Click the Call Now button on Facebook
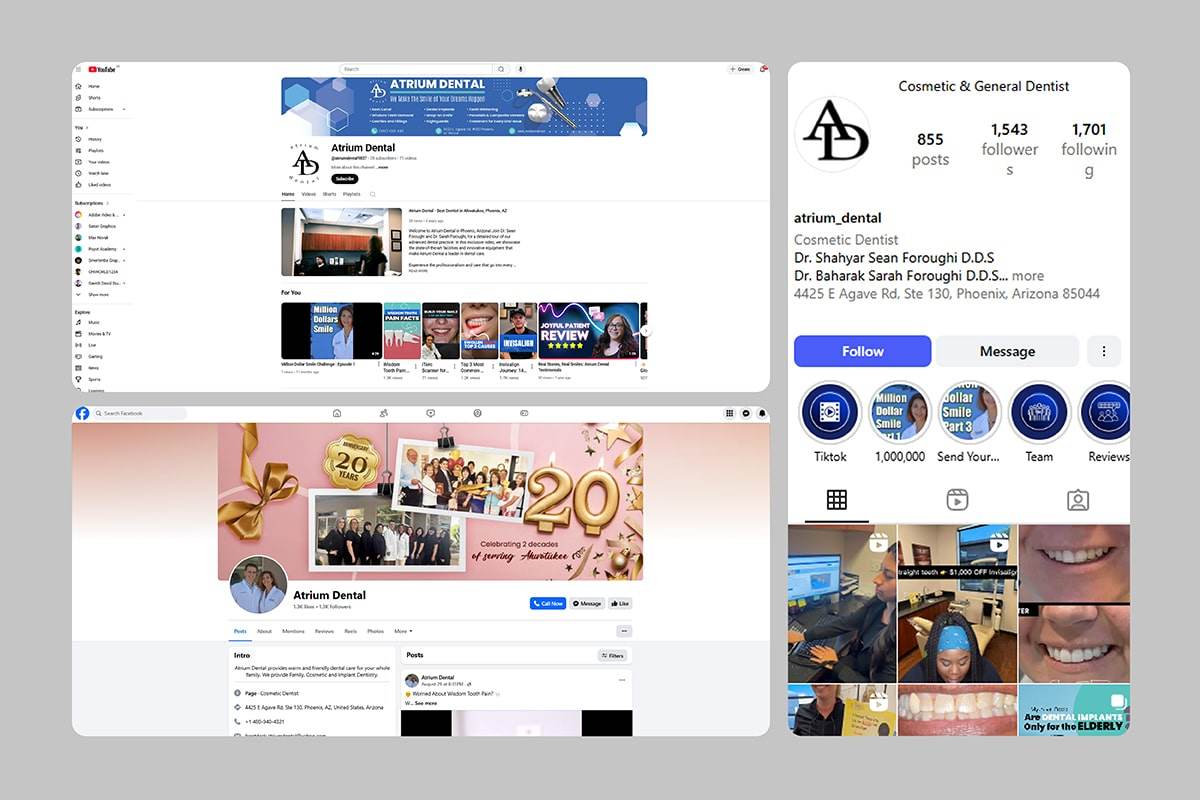Screen dimensions: 1200x800 point(548,603)
